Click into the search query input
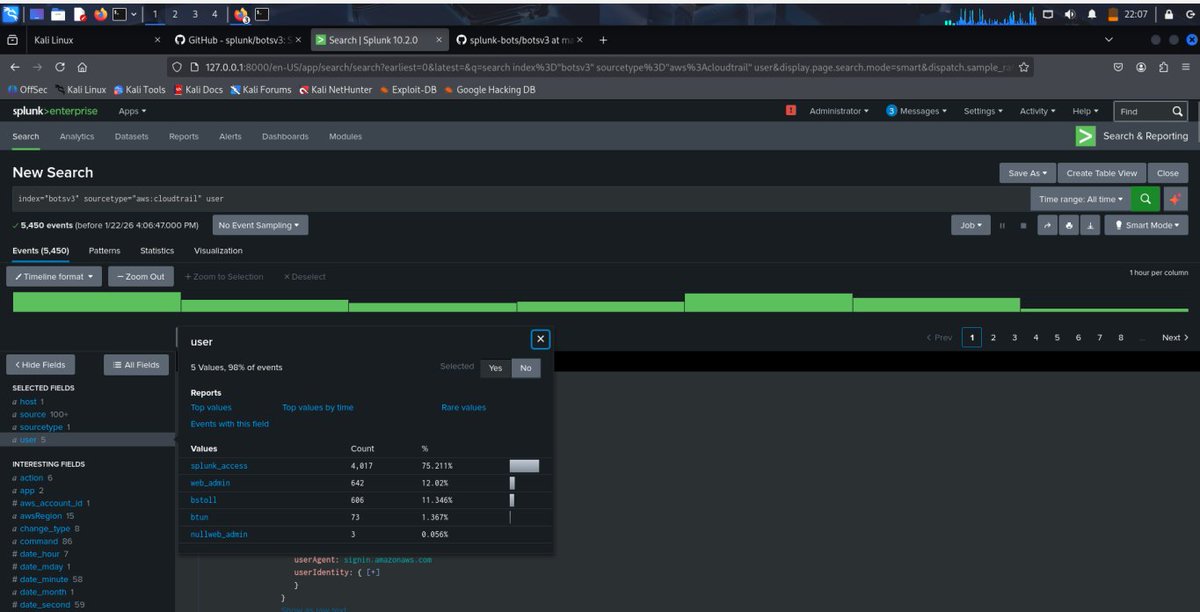Viewport: 1200px width, 612px height. tap(520, 199)
